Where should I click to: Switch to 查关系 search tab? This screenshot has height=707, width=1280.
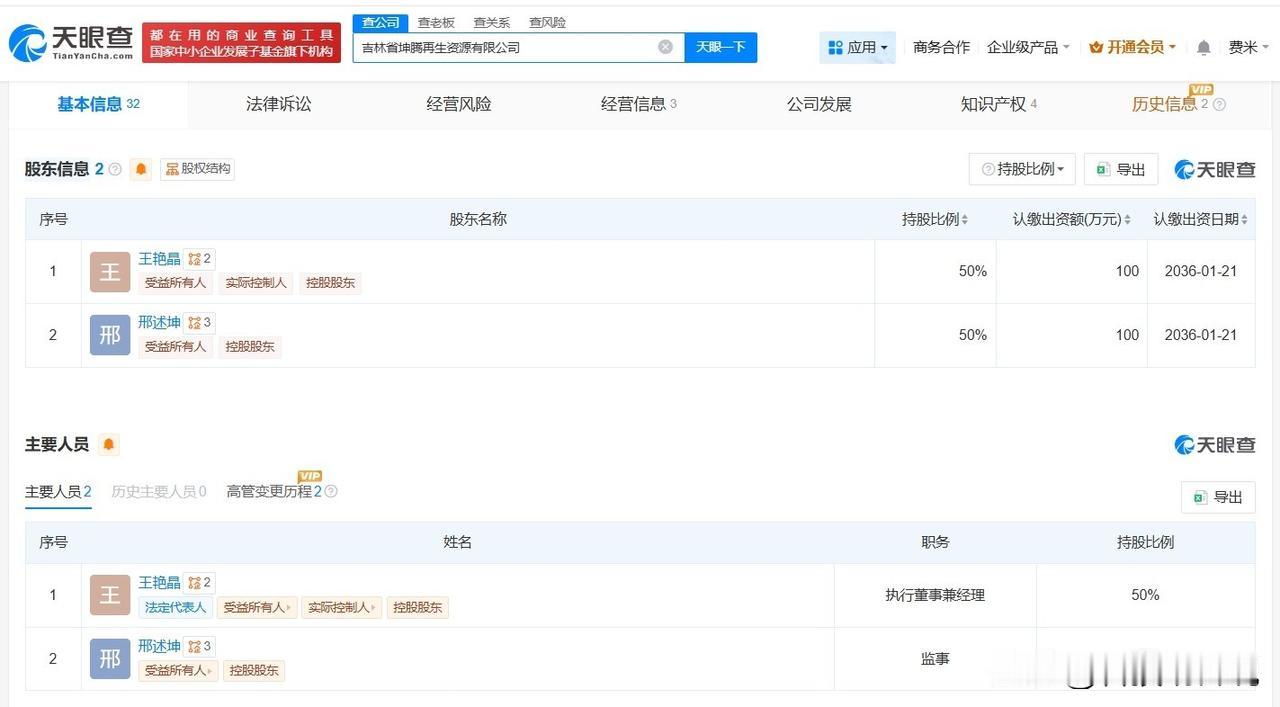click(491, 22)
